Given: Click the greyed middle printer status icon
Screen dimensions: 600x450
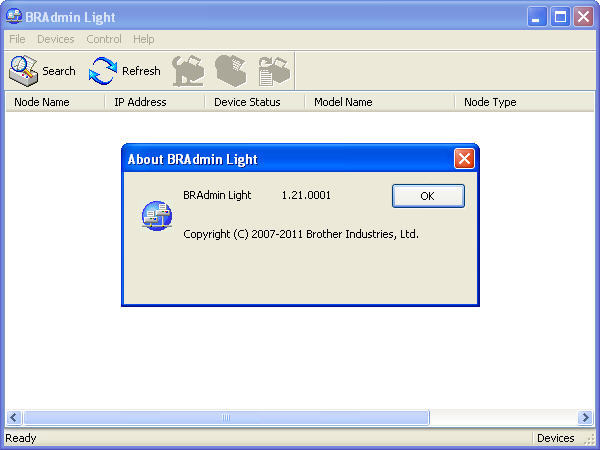Looking at the screenshot, I should coord(231,71).
